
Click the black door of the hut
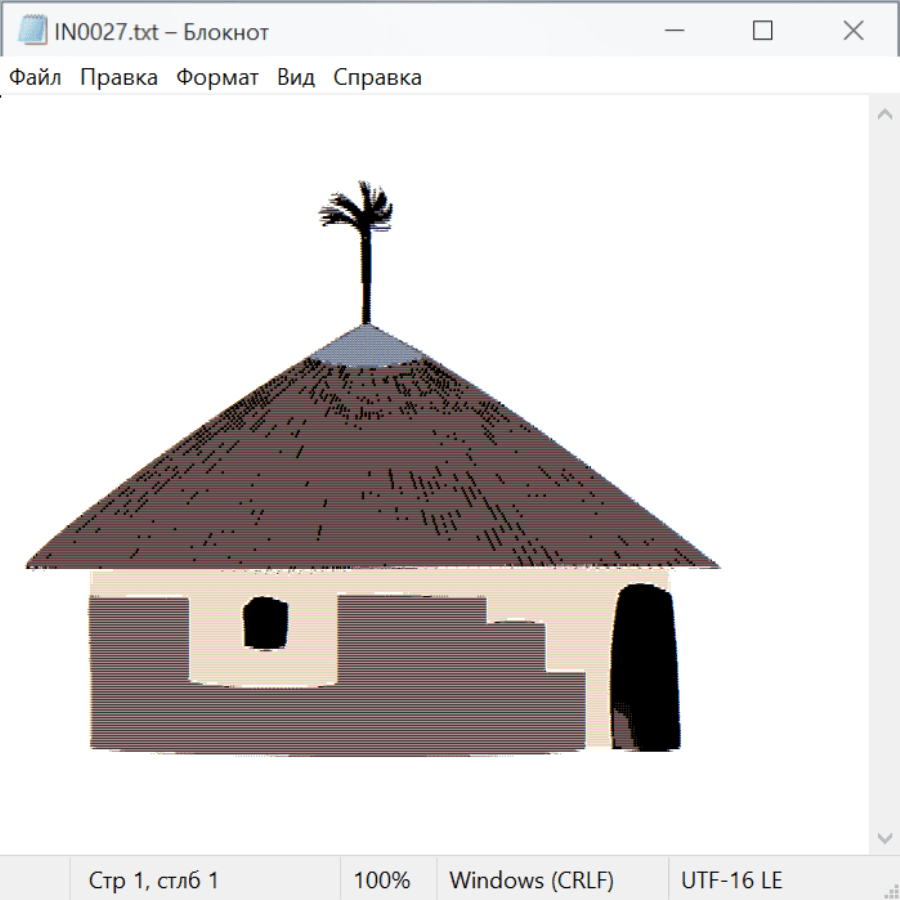point(645,668)
